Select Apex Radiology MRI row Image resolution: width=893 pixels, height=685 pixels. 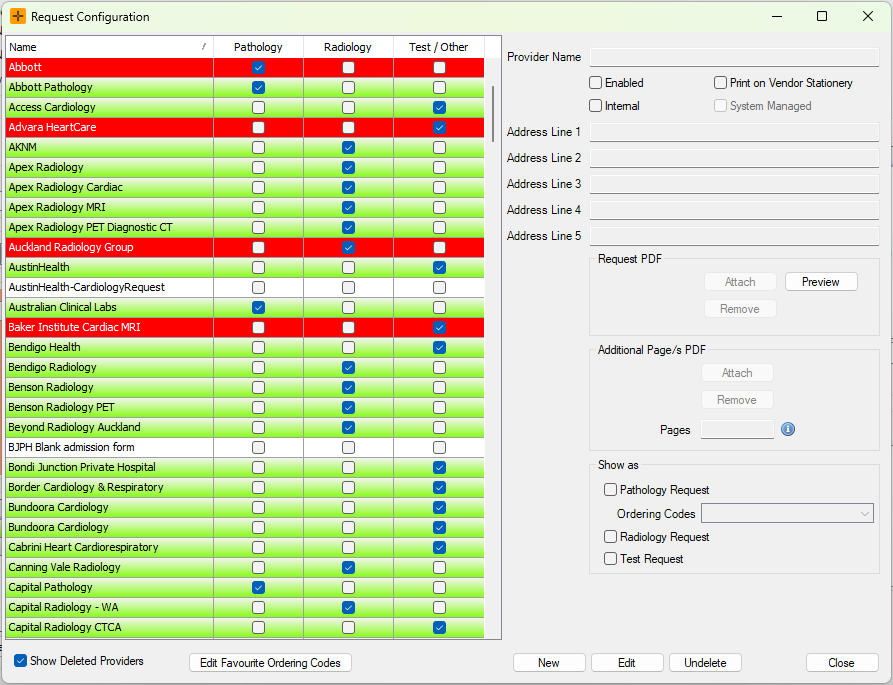point(245,207)
